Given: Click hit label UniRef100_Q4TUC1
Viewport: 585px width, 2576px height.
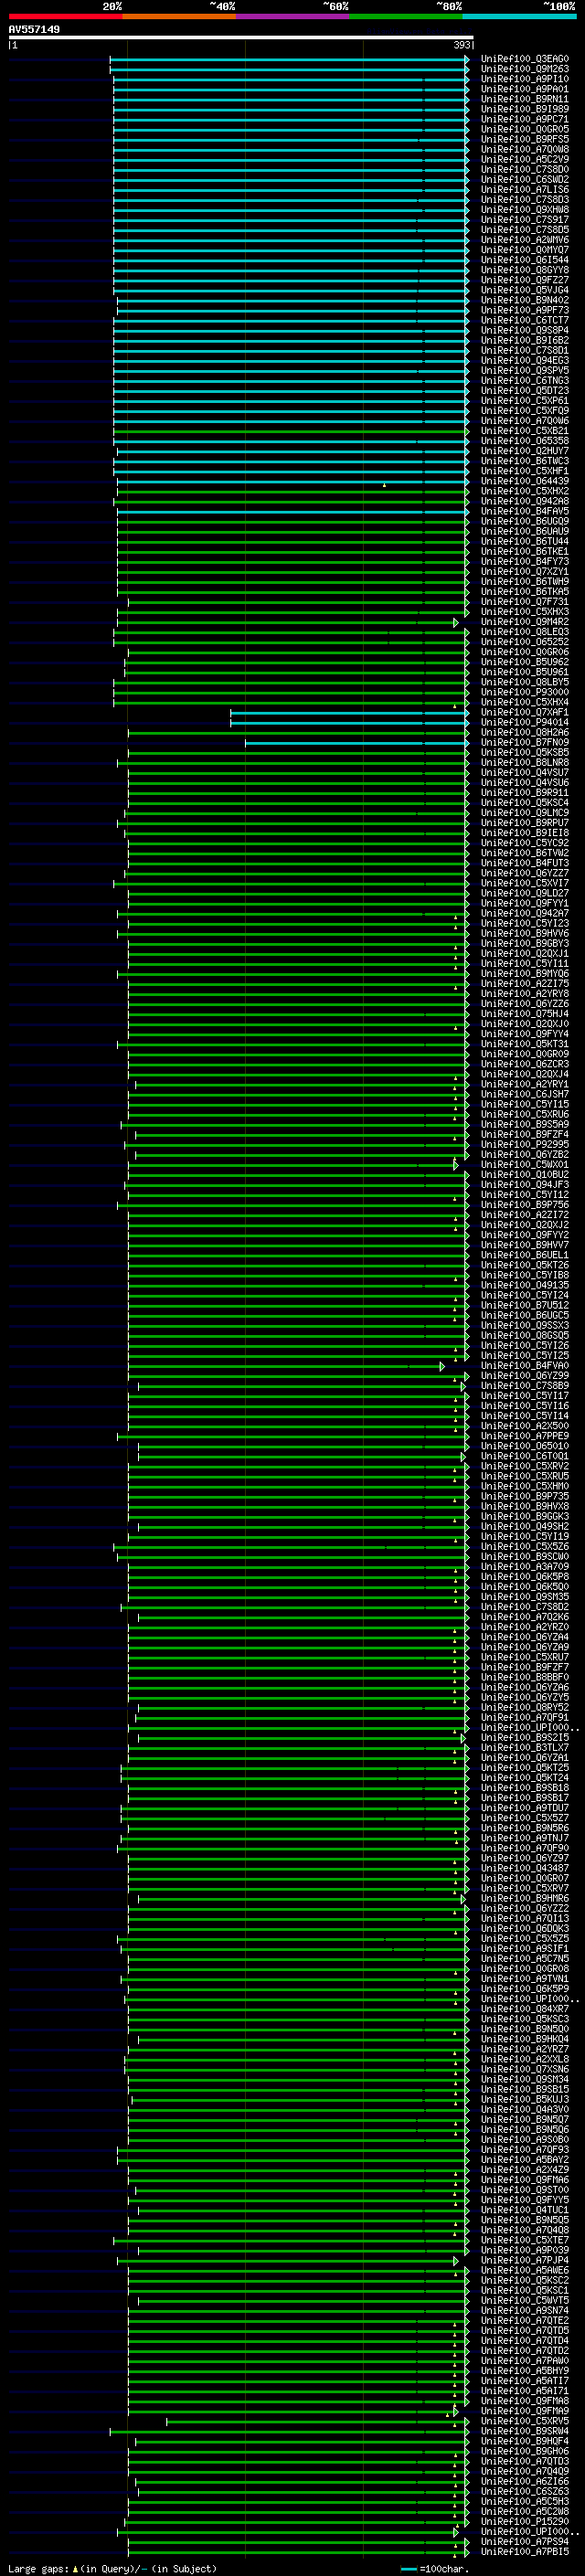Looking at the screenshot, I should tap(525, 2210).
